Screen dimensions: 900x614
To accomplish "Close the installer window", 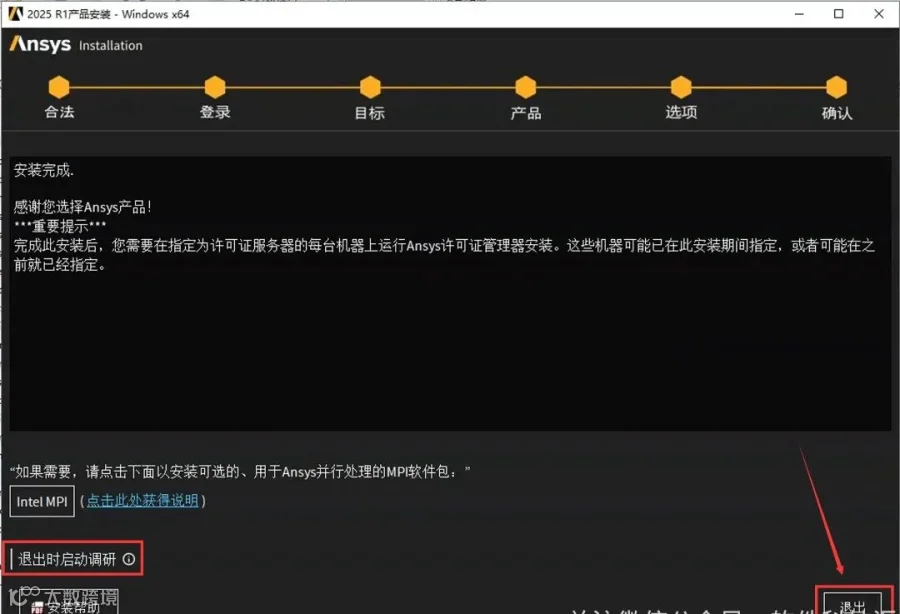I will tap(879, 14).
